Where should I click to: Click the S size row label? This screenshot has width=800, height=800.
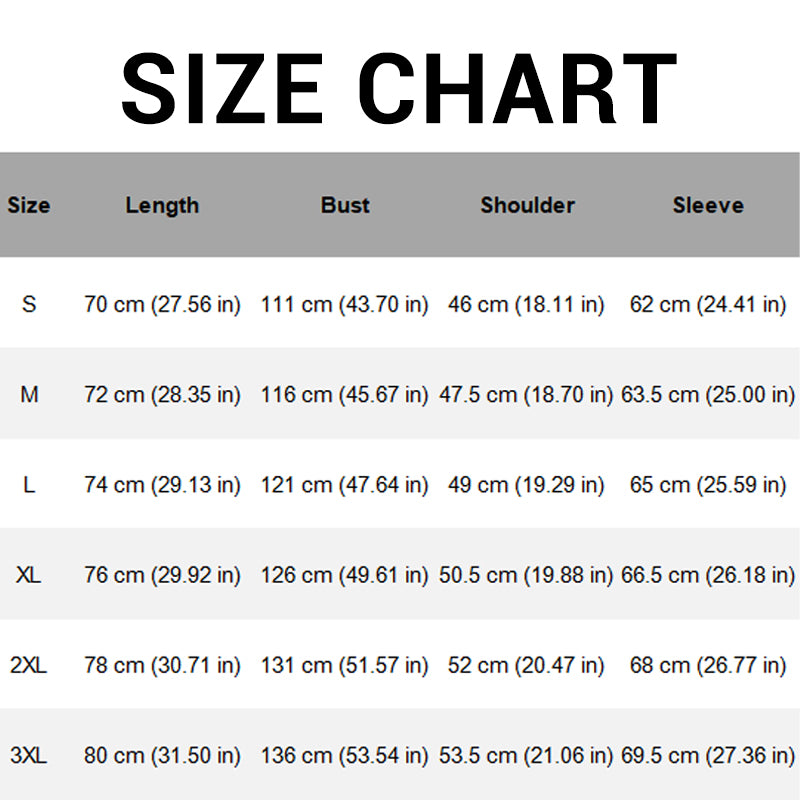coord(29,304)
